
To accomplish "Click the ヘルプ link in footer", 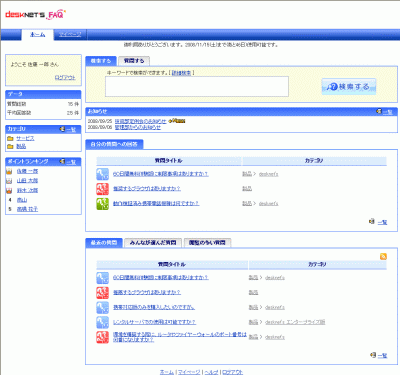I will [x=211, y=372].
